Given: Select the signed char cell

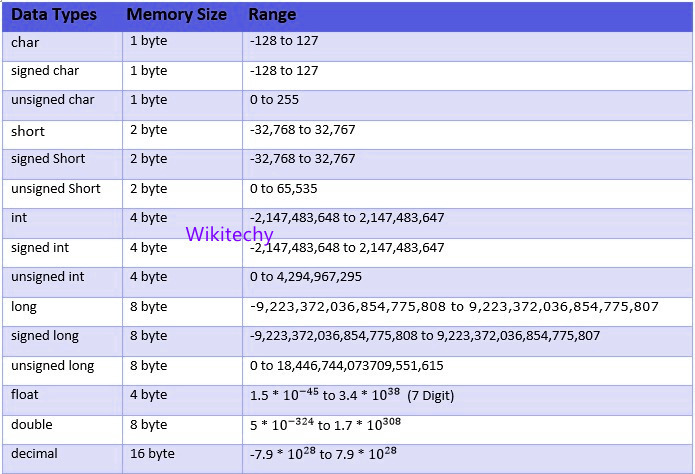Looking at the screenshot, I should tap(45, 72).
